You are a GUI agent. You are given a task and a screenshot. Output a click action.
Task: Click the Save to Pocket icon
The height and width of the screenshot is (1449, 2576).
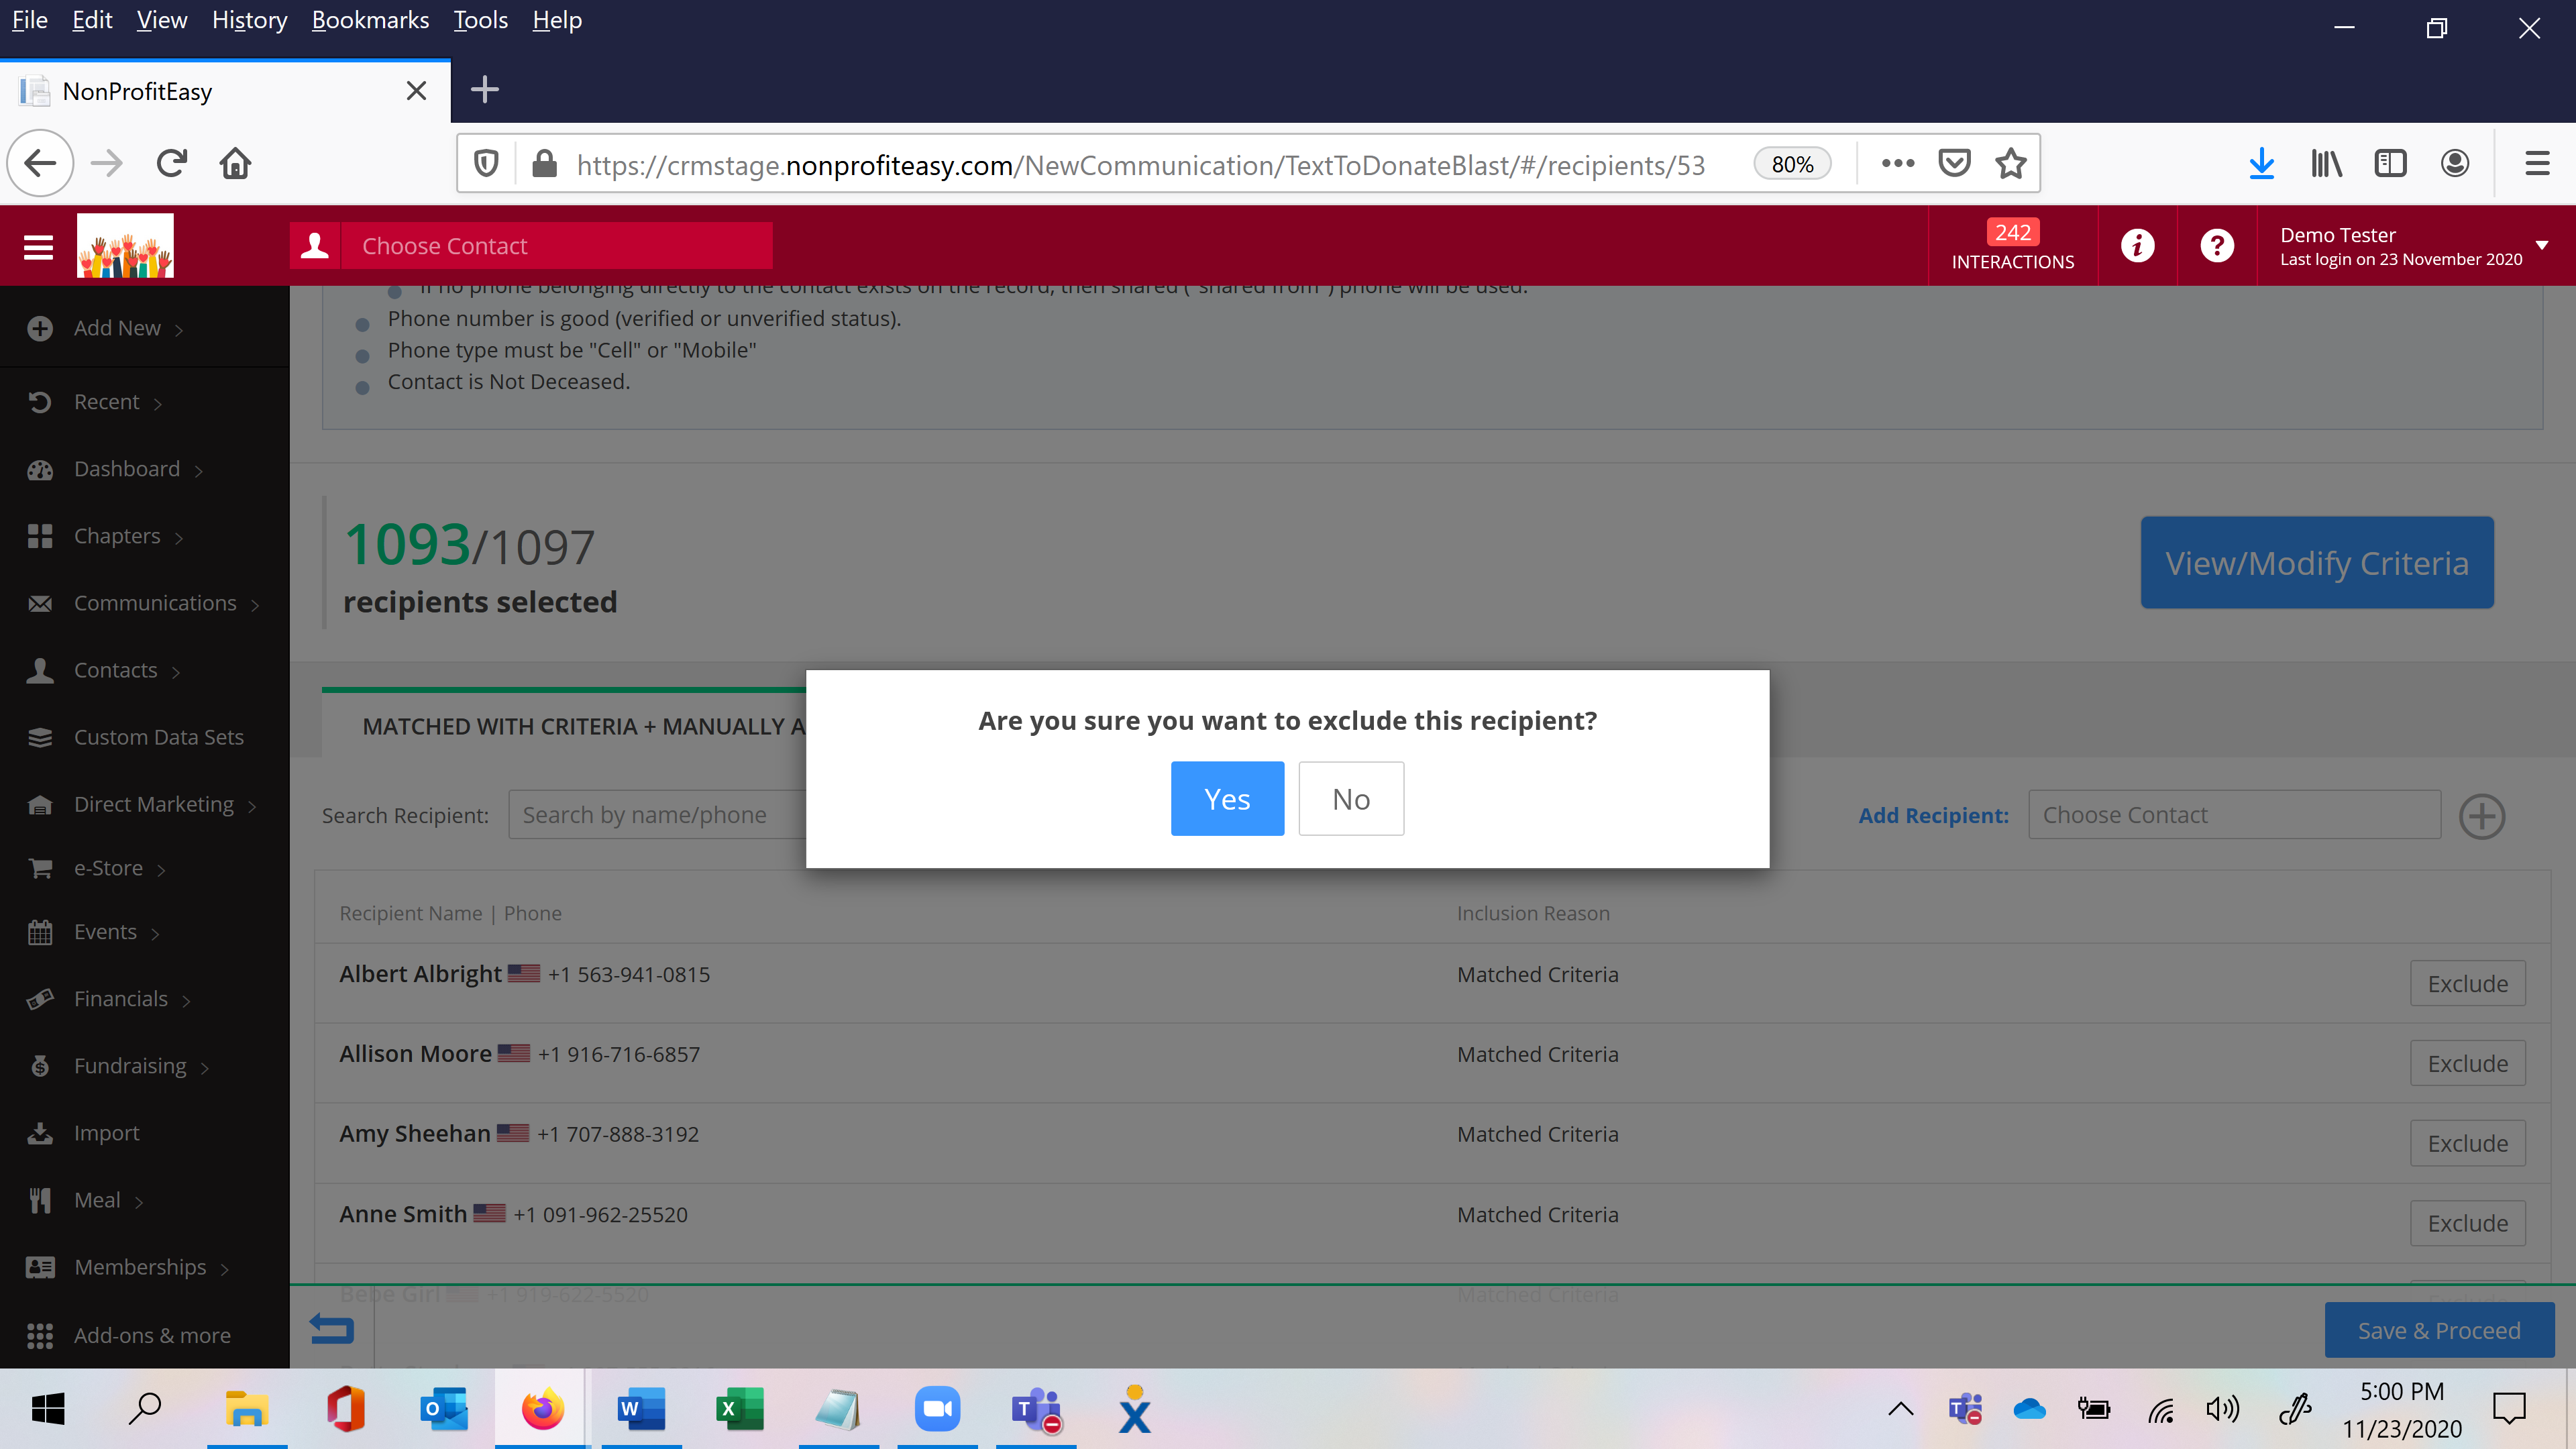[1954, 163]
